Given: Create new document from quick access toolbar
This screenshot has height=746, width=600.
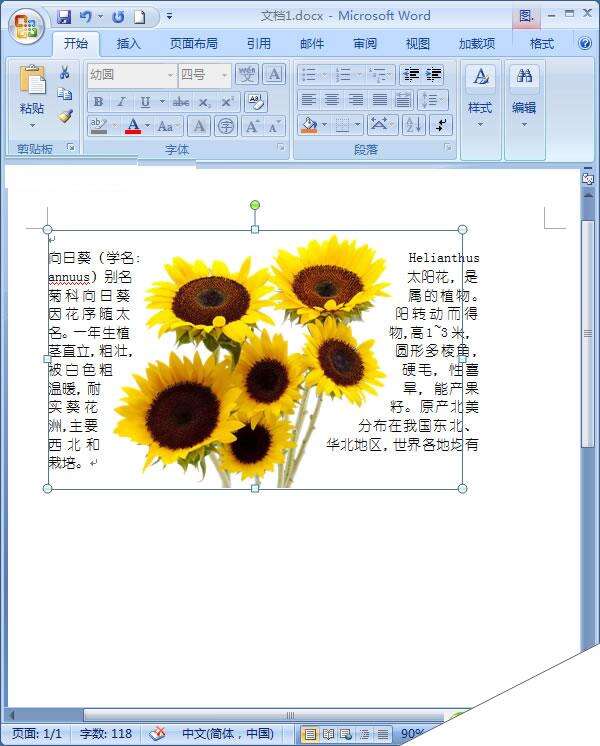Looking at the screenshot, I should coord(139,17).
